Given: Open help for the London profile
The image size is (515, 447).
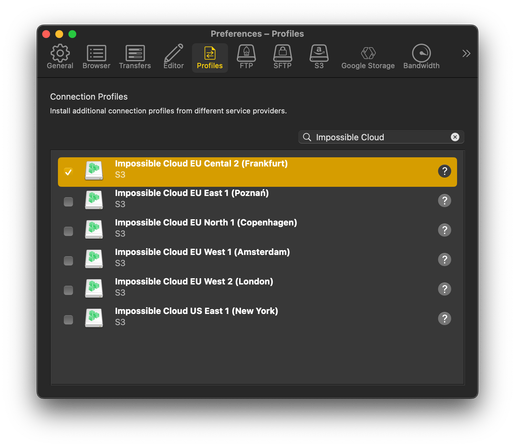Looking at the screenshot, I should tap(444, 289).
